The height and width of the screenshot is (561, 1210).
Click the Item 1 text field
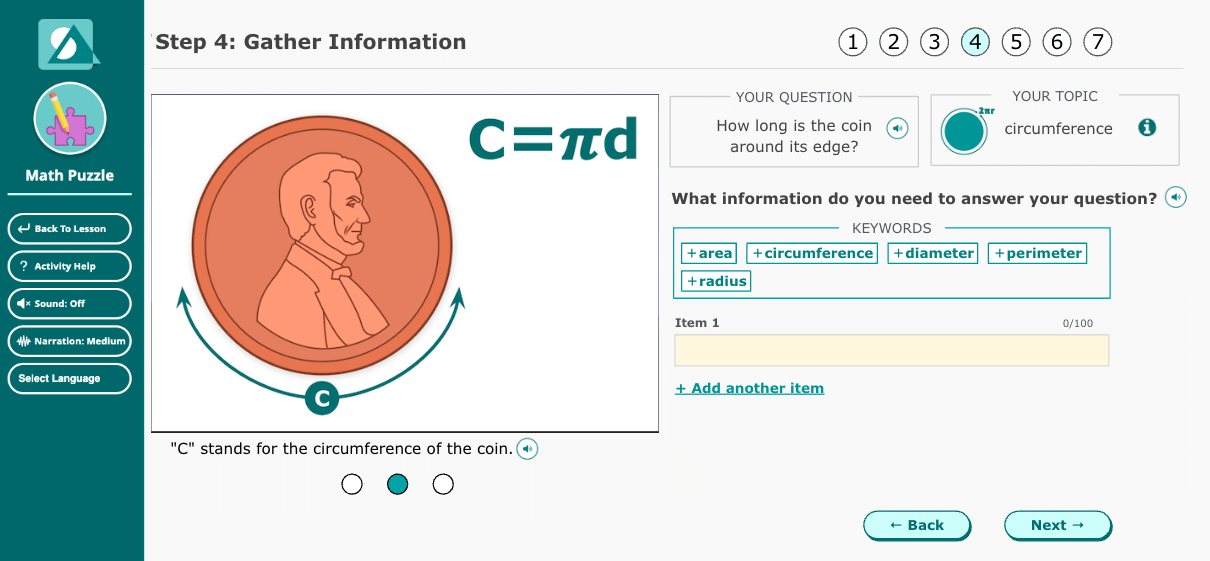pyautogui.click(x=891, y=350)
